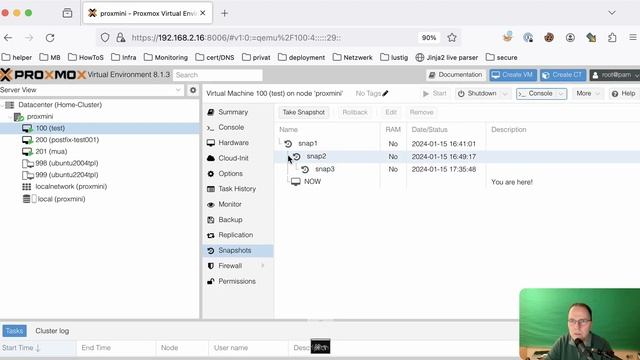Click the VM Start button

pyautogui.click(x=434, y=93)
